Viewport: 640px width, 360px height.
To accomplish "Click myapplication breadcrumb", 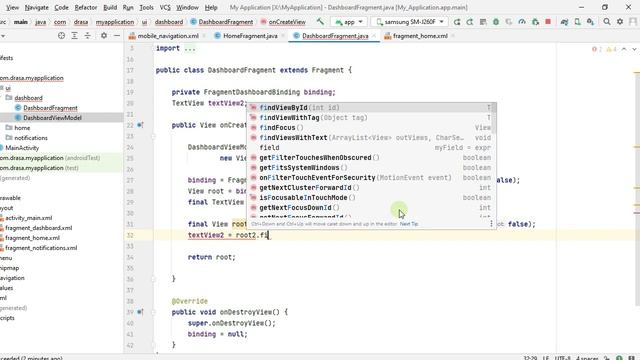I will tap(115, 22).
